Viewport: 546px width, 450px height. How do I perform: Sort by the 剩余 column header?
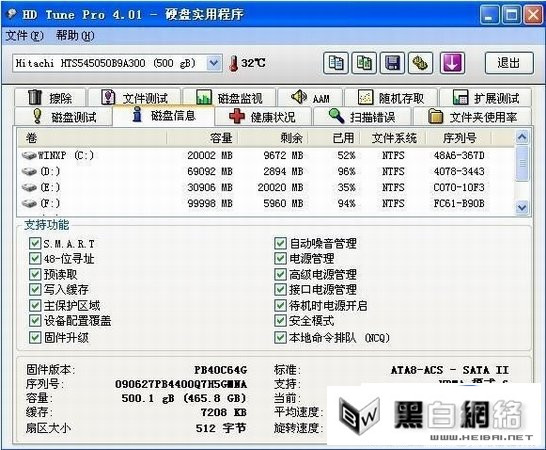point(273,138)
